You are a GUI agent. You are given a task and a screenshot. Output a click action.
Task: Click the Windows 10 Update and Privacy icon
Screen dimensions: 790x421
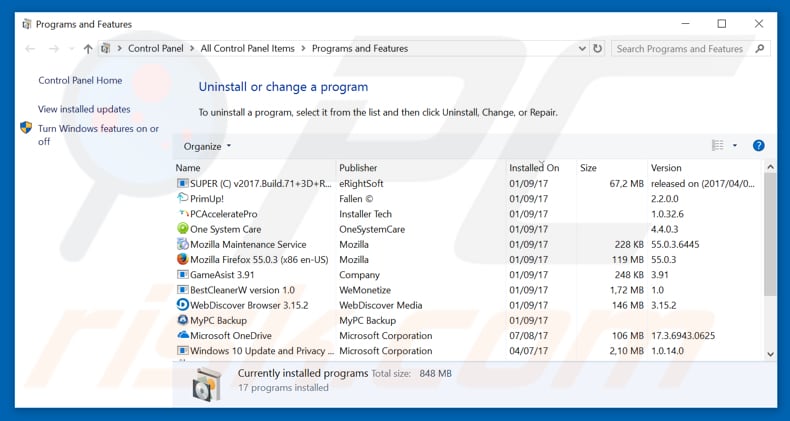point(182,350)
